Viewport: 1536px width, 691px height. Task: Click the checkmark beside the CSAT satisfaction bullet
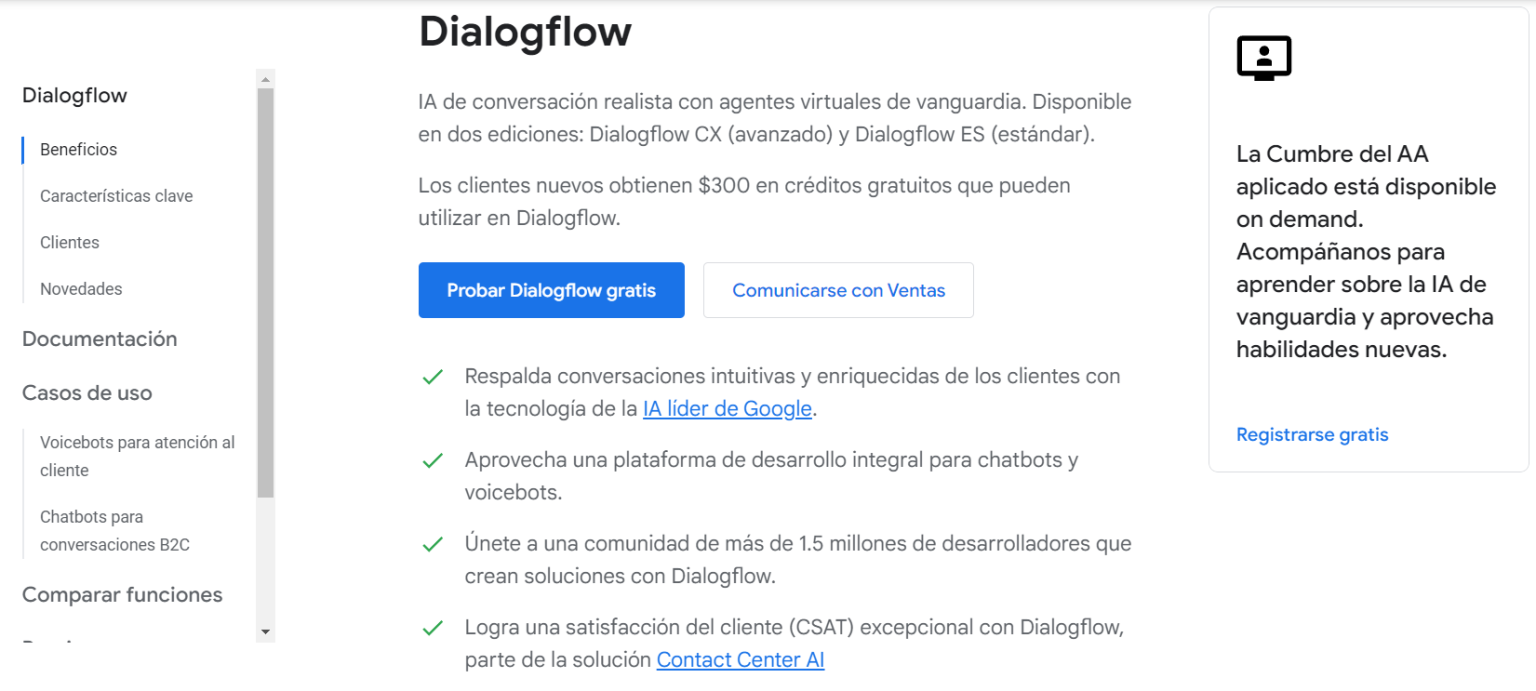432,628
